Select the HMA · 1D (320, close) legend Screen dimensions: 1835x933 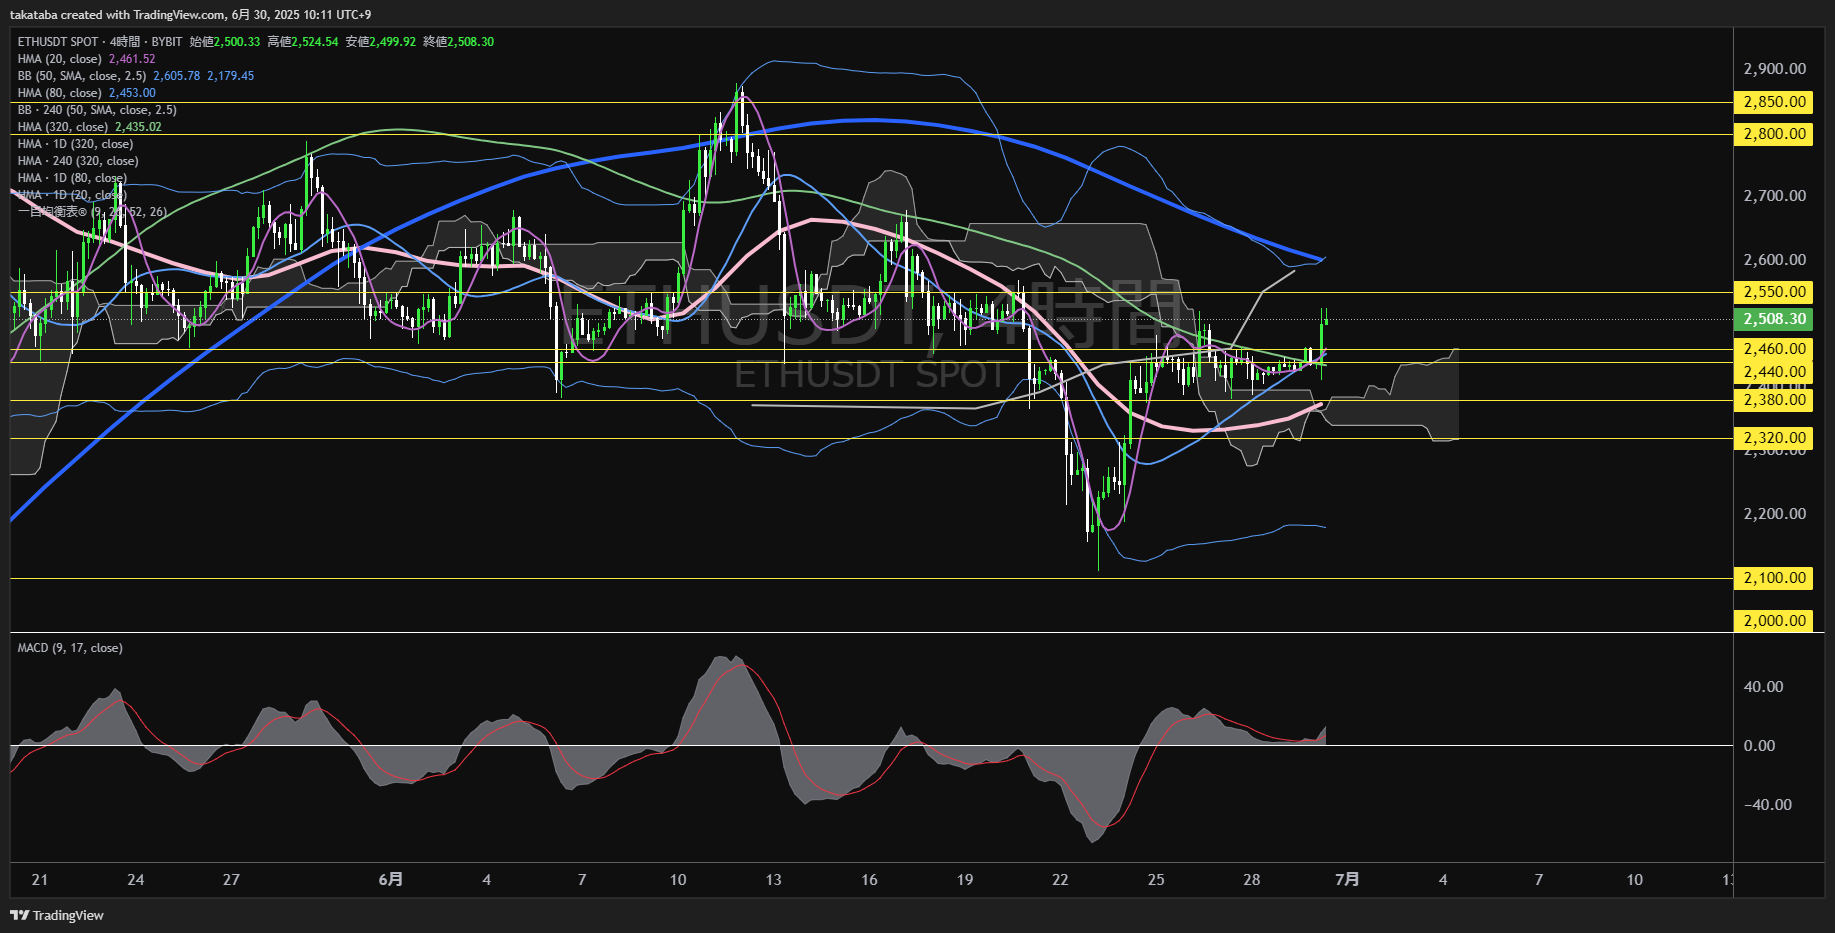75,144
